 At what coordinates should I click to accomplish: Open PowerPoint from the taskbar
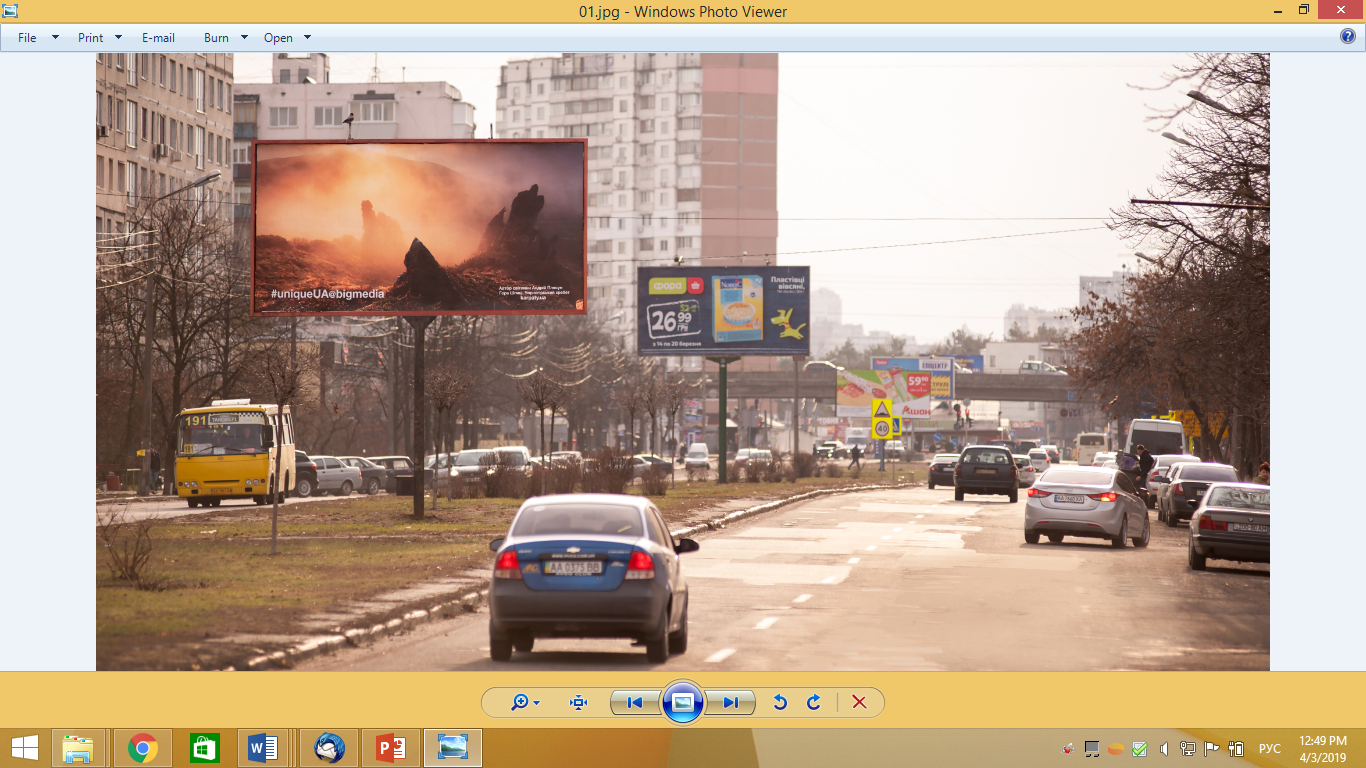pyautogui.click(x=390, y=748)
